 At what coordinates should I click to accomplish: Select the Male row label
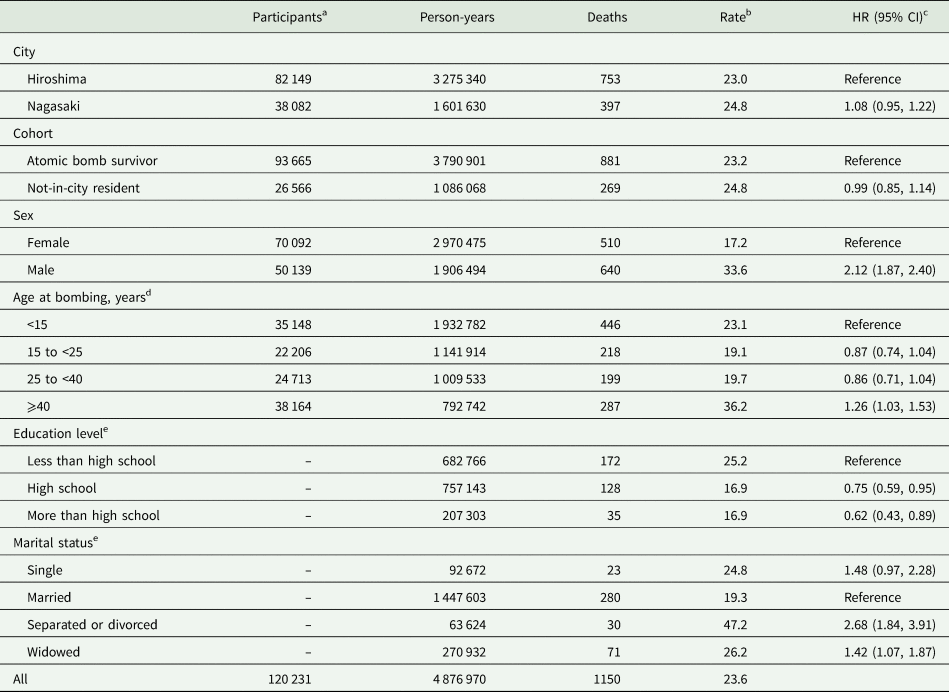44,268
